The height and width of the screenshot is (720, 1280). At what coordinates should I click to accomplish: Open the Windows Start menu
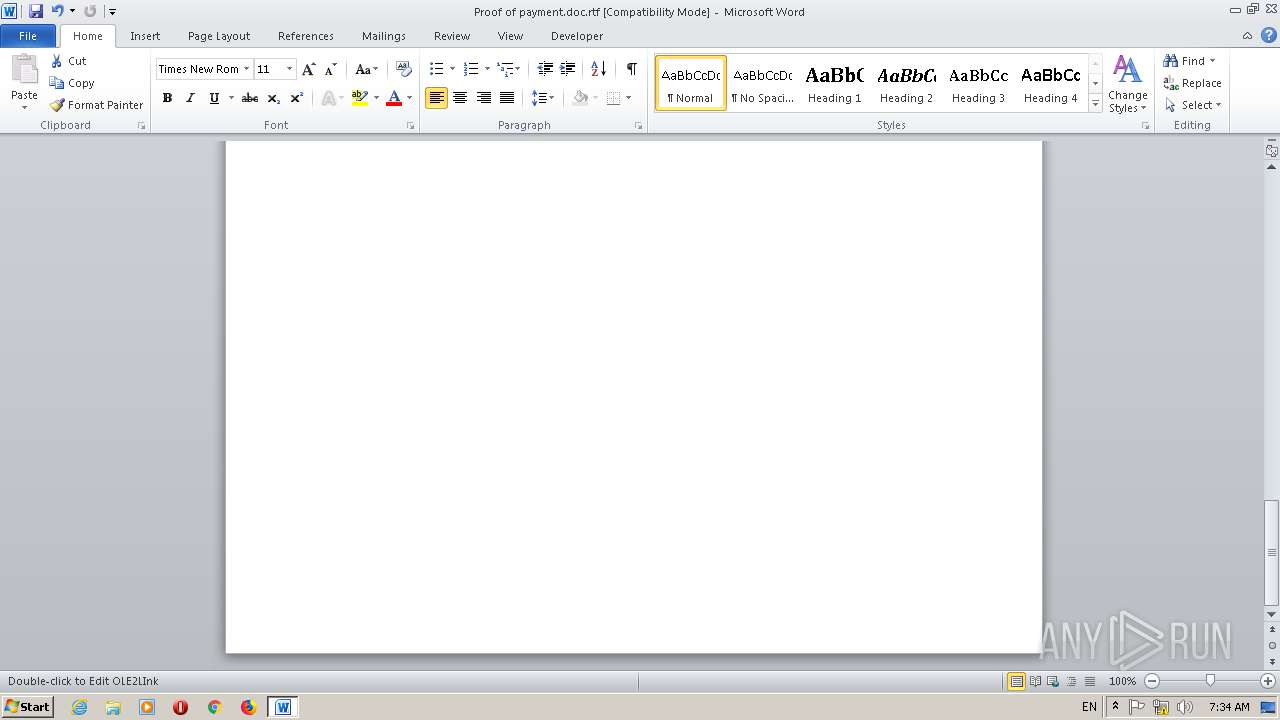coord(27,707)
